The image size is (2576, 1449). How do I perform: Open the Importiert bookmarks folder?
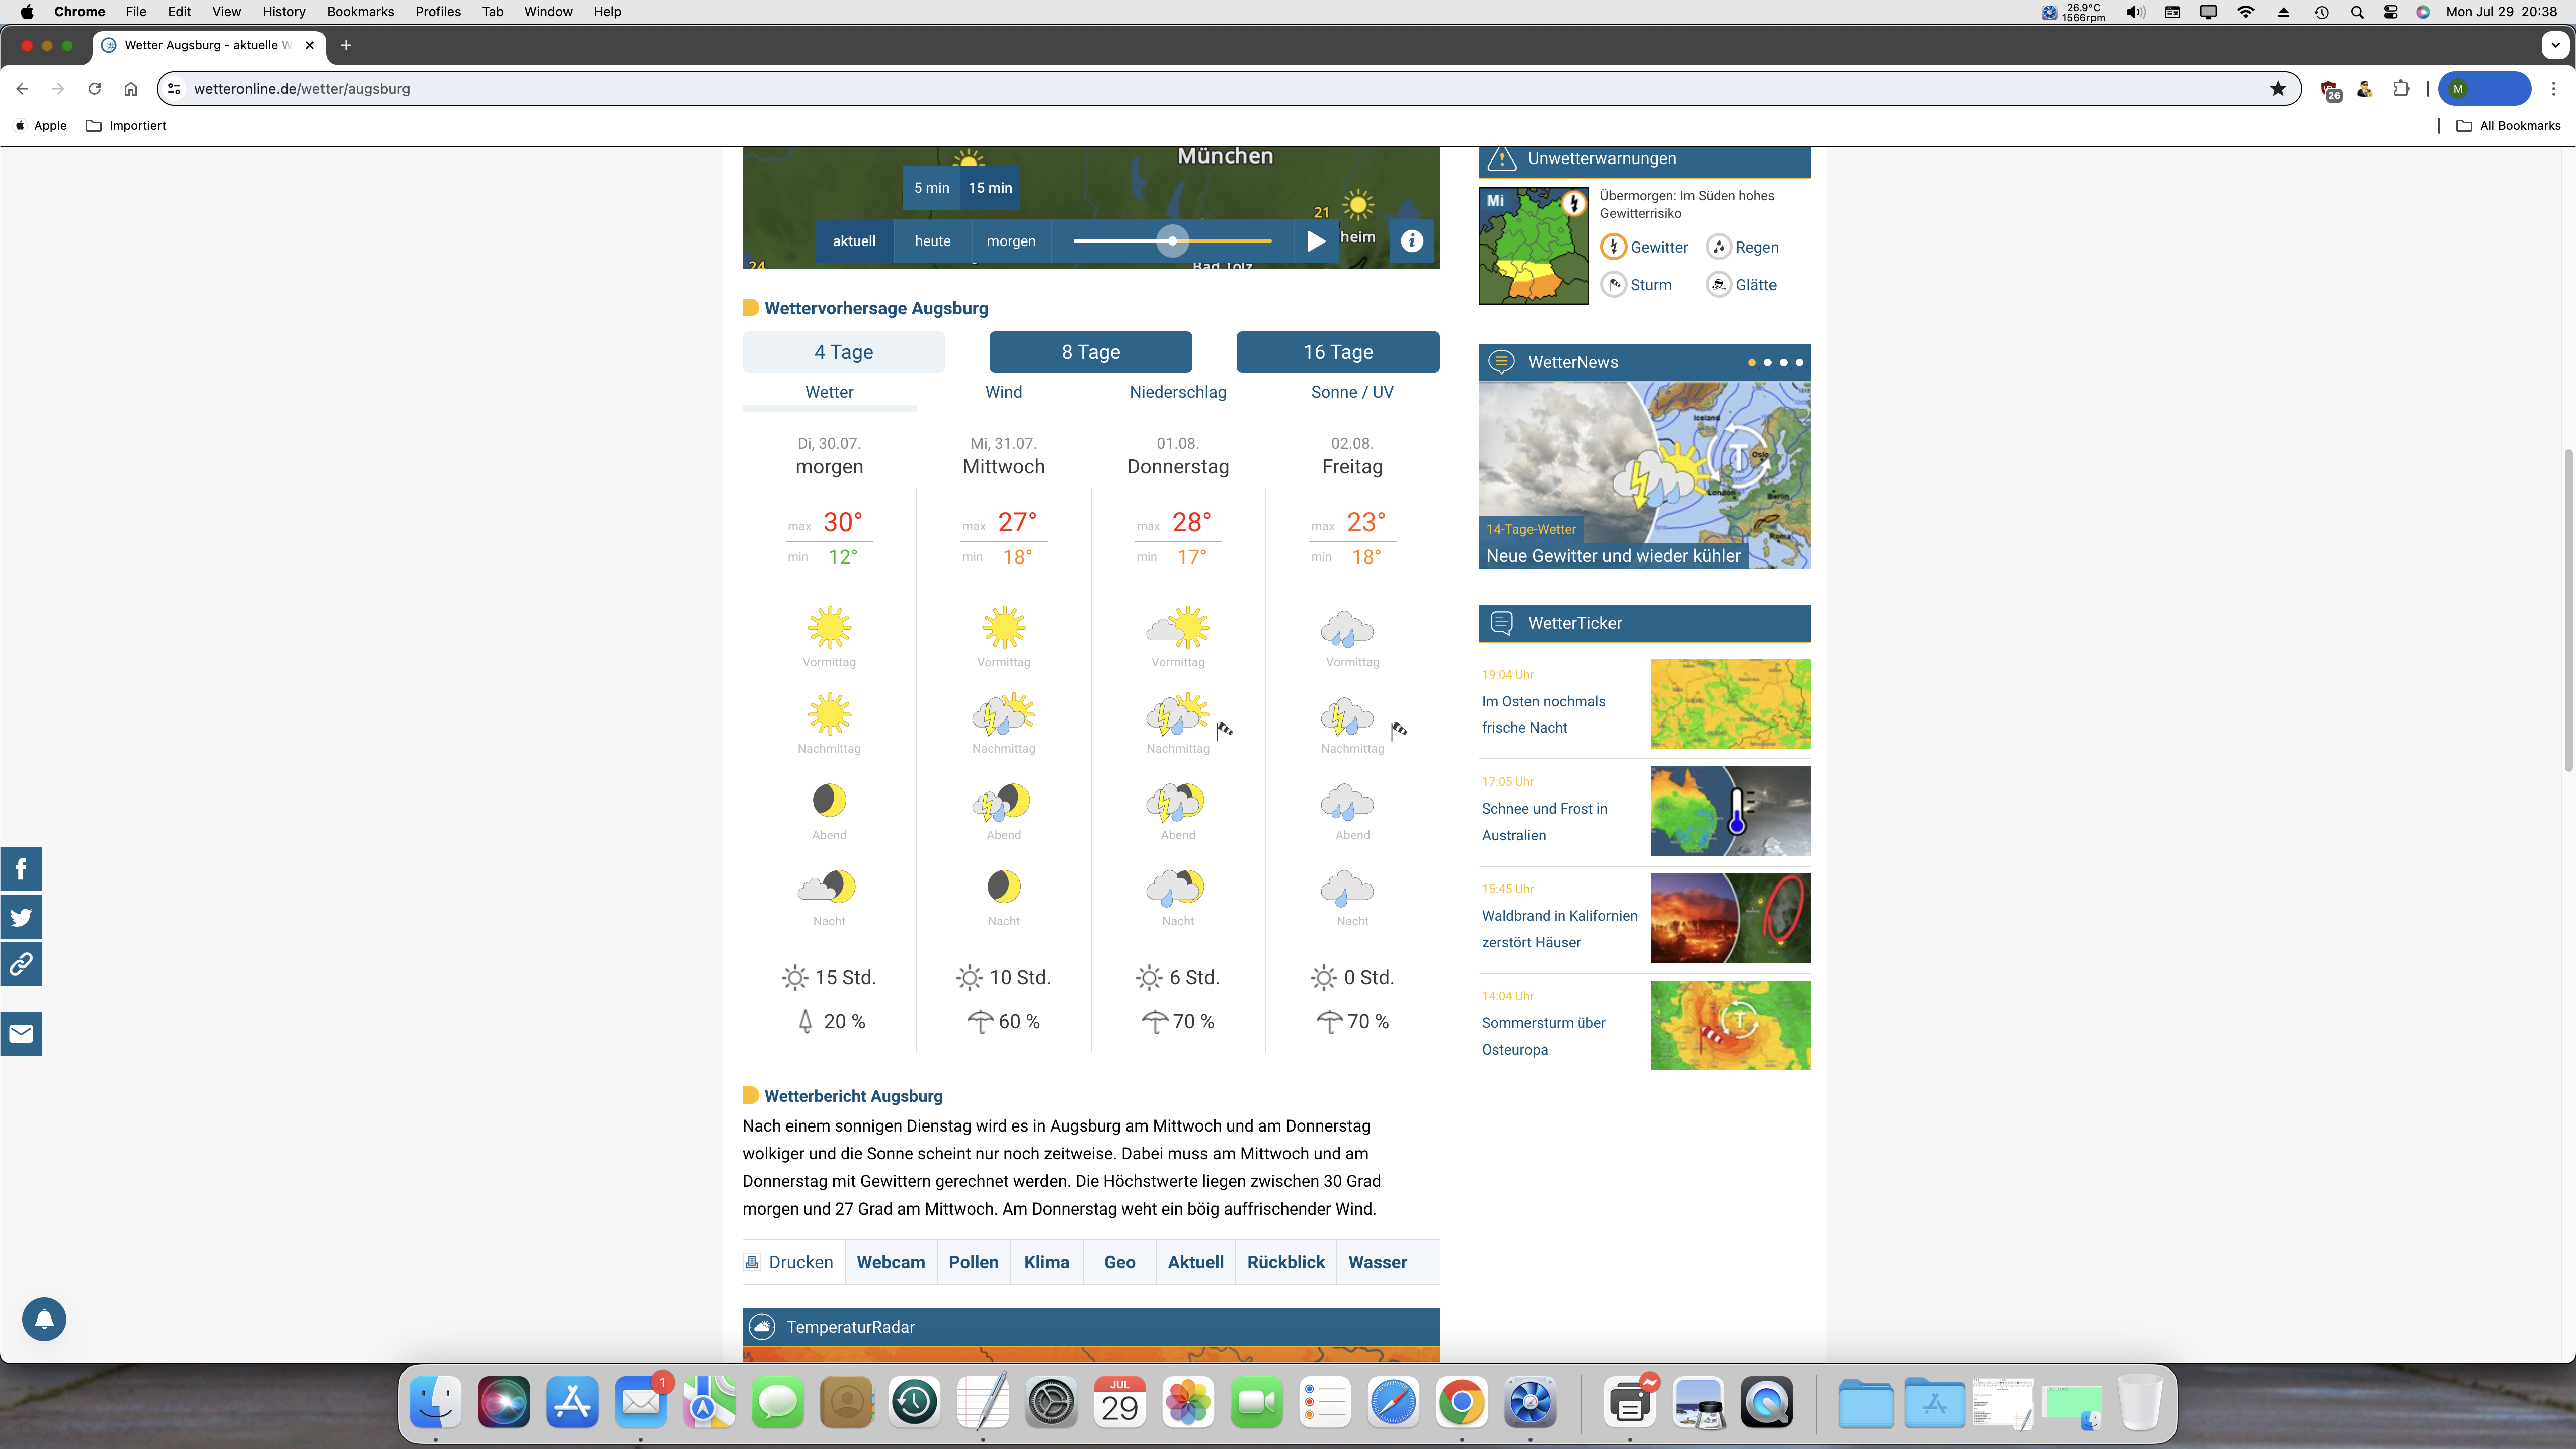coord(126,125)
